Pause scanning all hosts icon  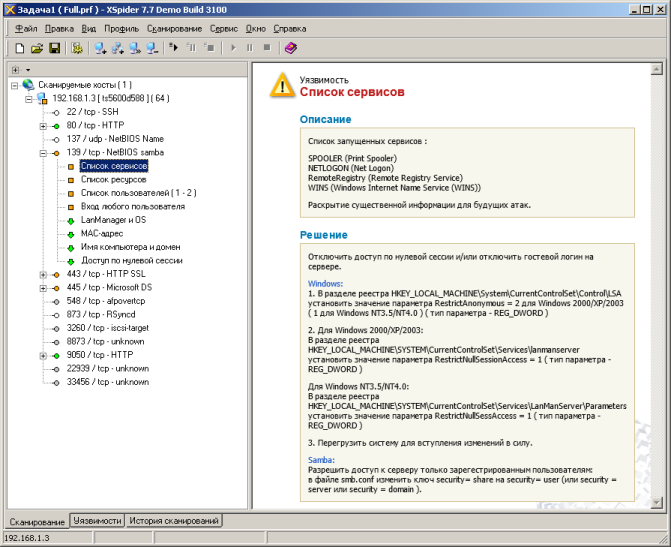tap(191, 47)
